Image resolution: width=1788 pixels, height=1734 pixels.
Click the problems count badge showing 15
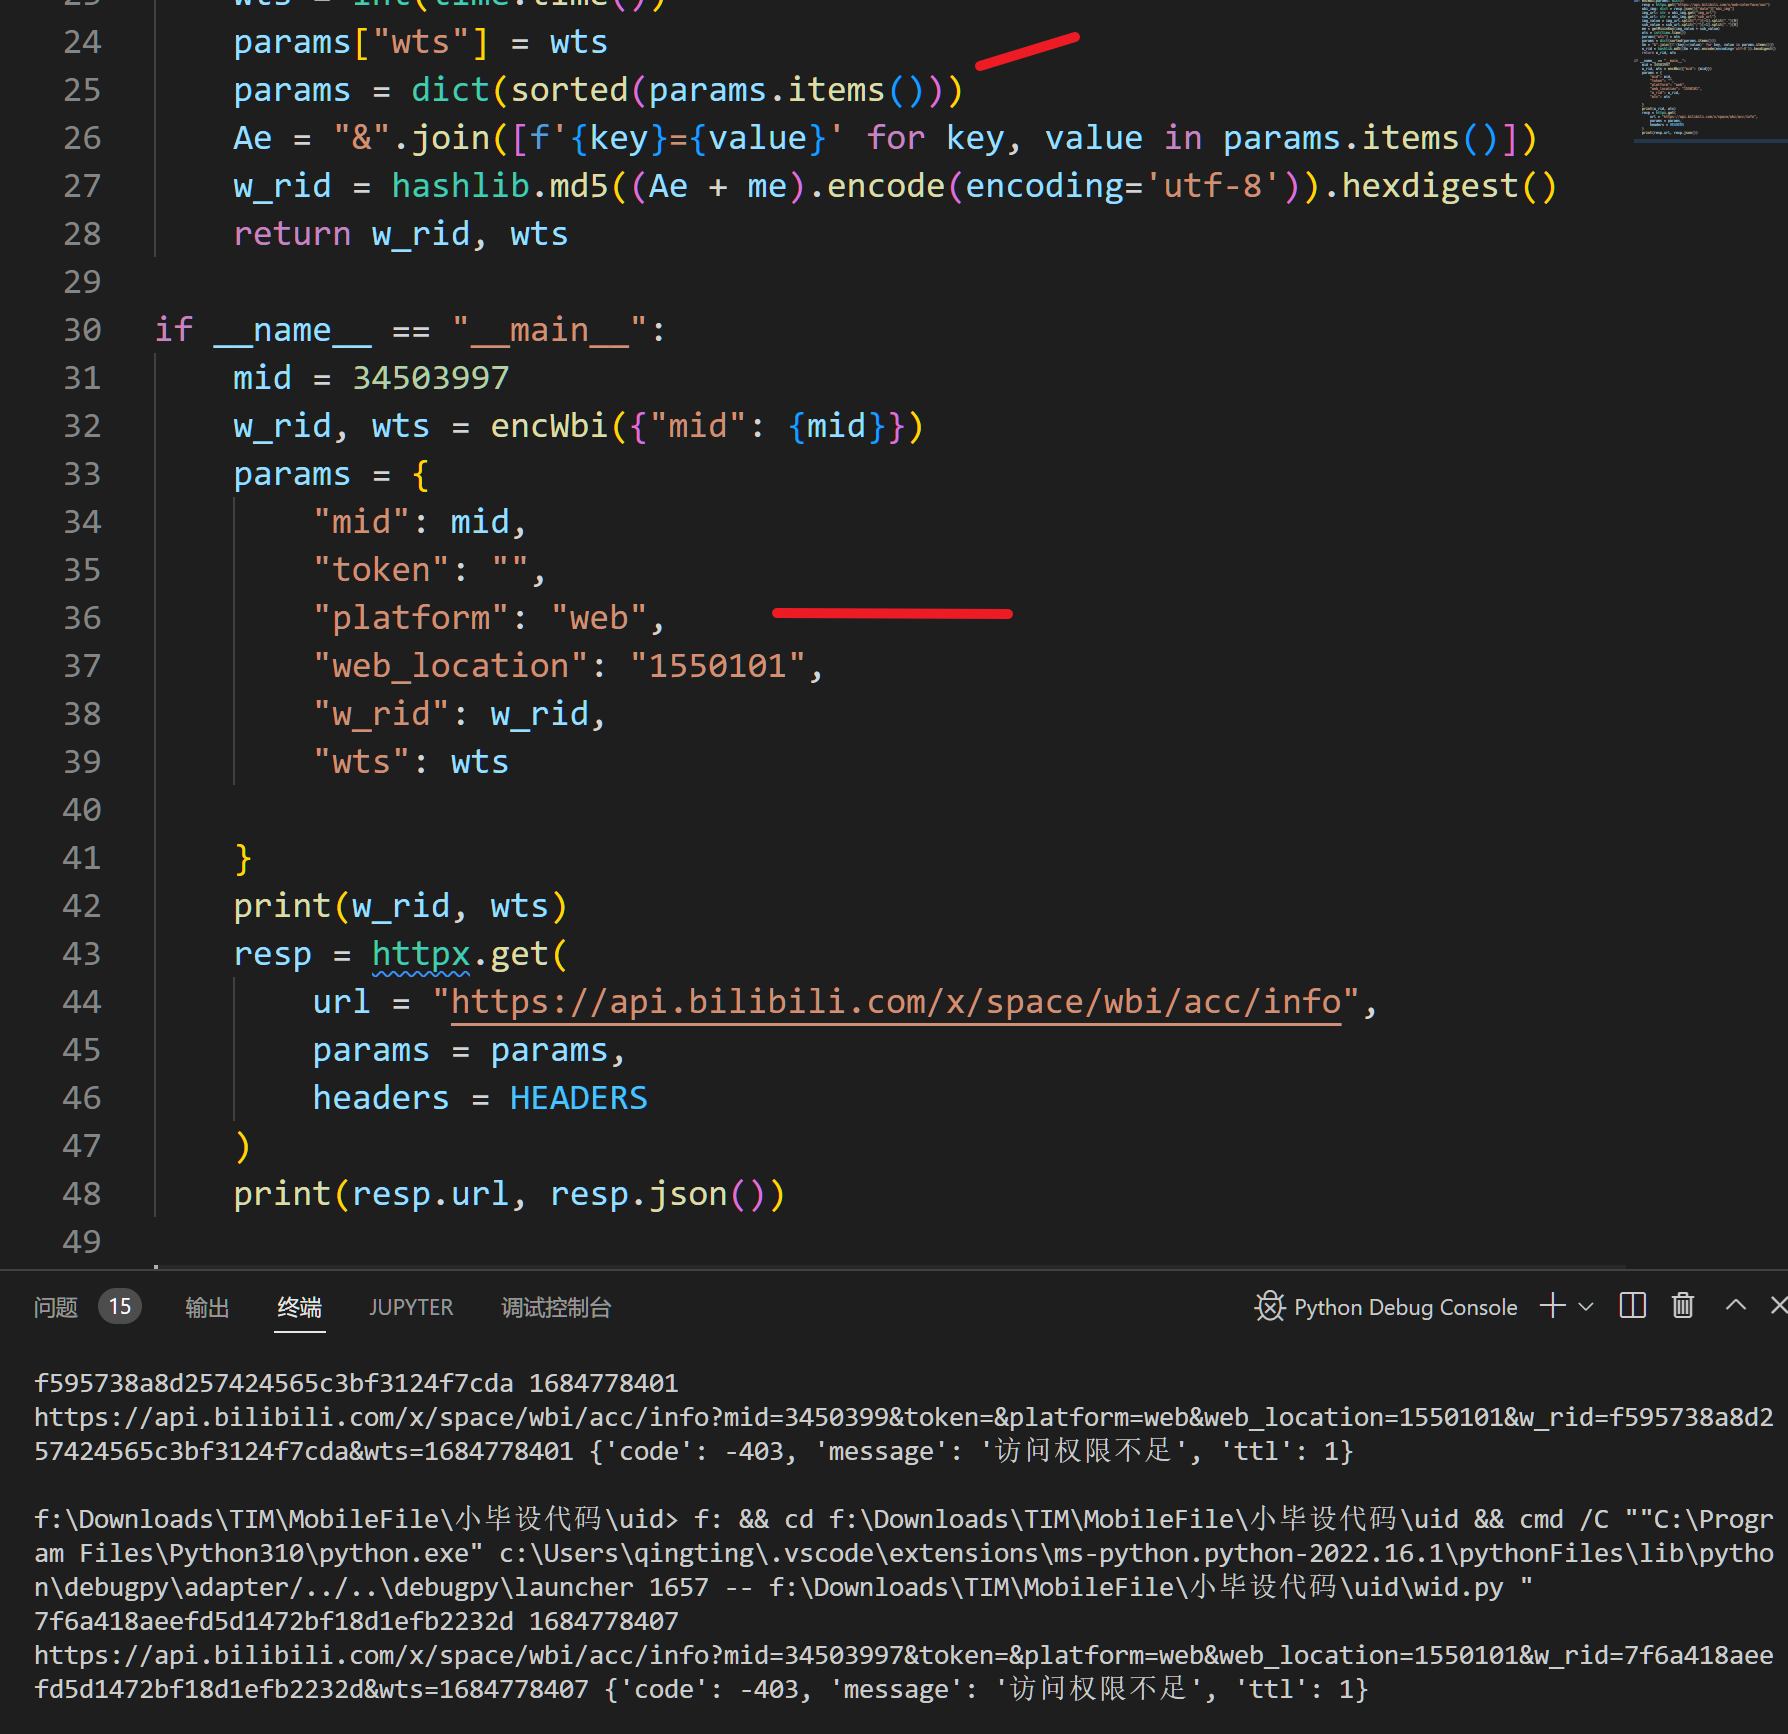(119, 1306)
